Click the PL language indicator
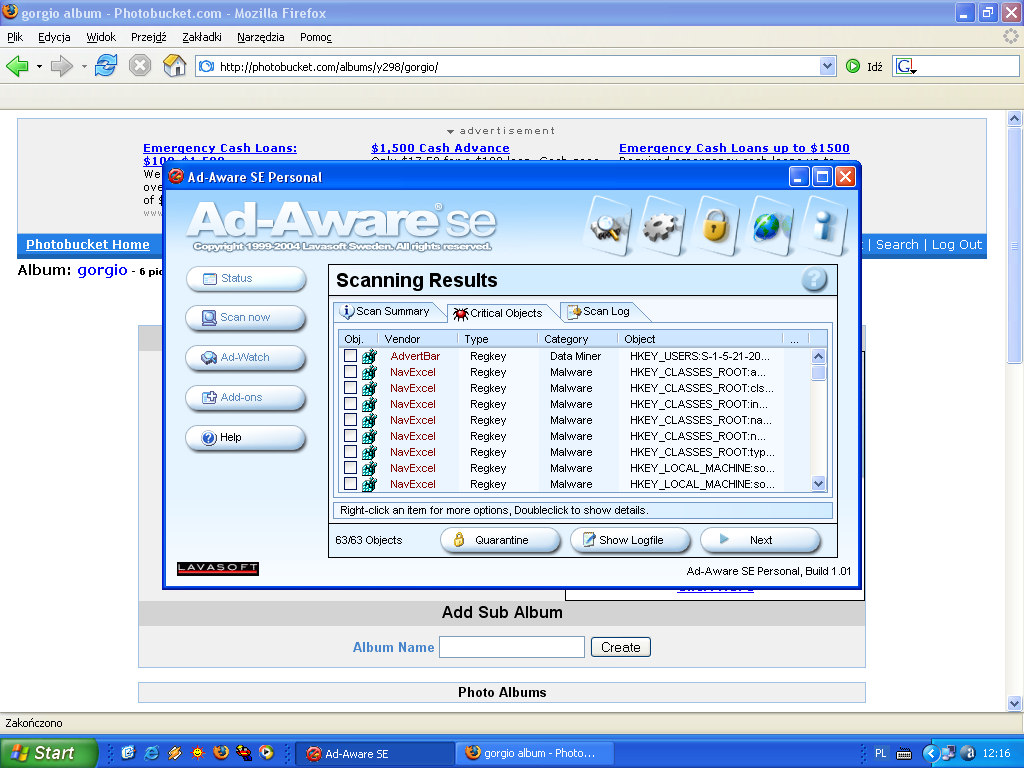The image size is (1024, 768). [880, 754]
